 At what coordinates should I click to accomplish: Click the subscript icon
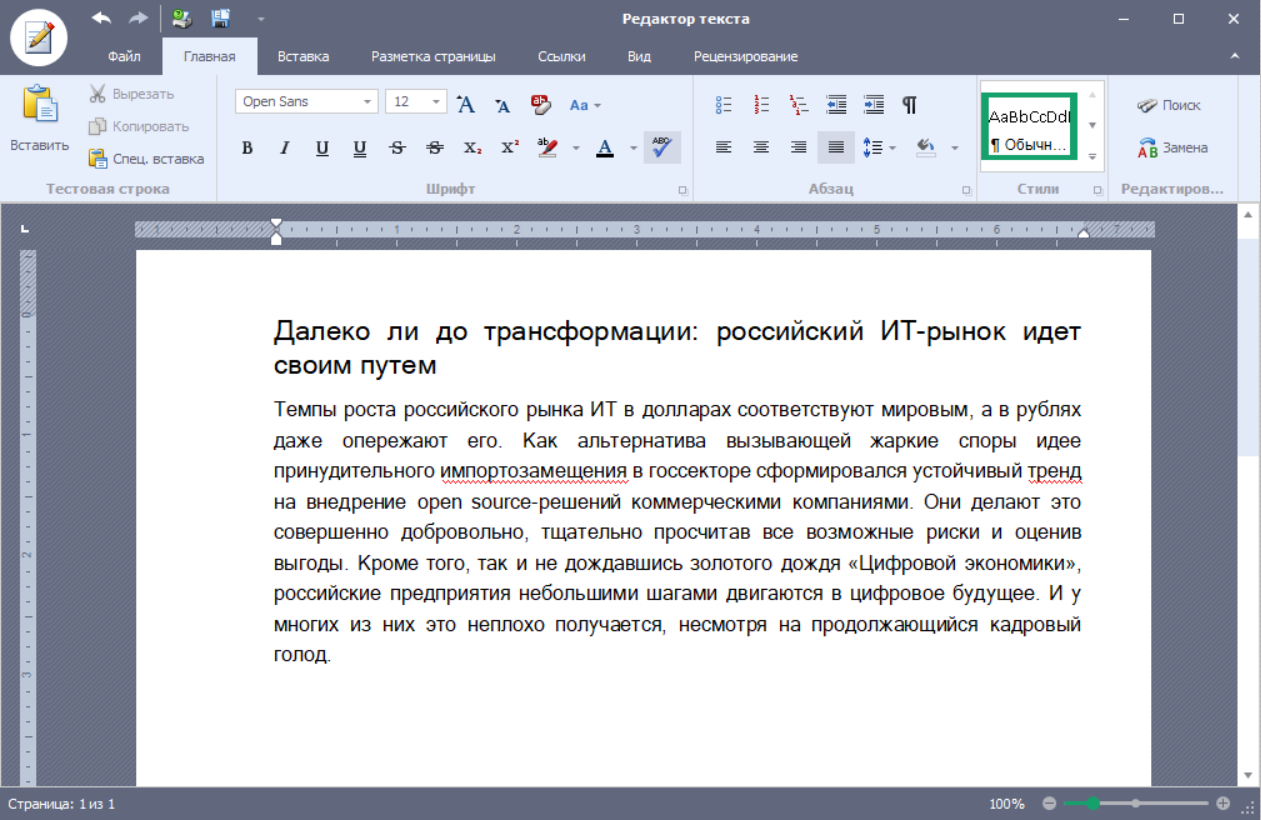472,148
